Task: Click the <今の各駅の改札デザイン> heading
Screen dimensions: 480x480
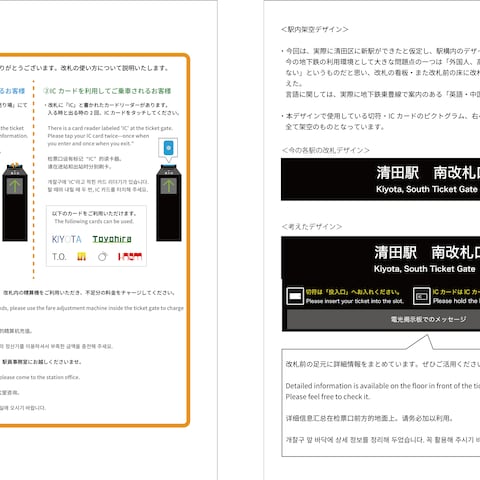Action: [x=325, y=150]
